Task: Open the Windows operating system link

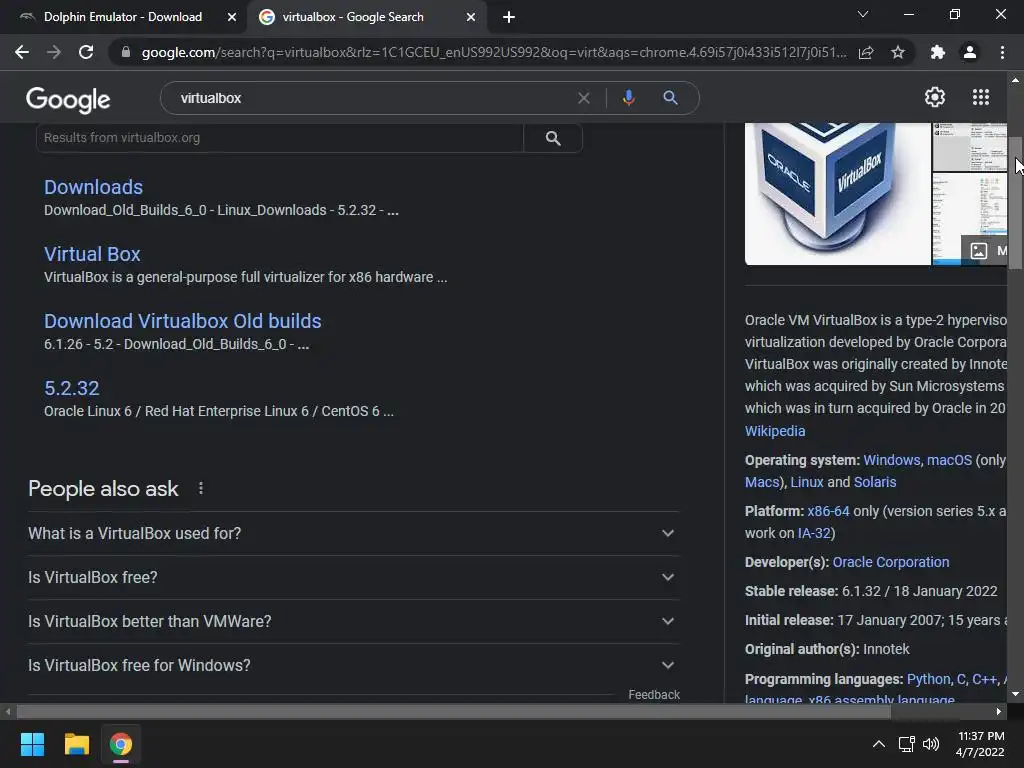Action: click(x=891, y=460)
